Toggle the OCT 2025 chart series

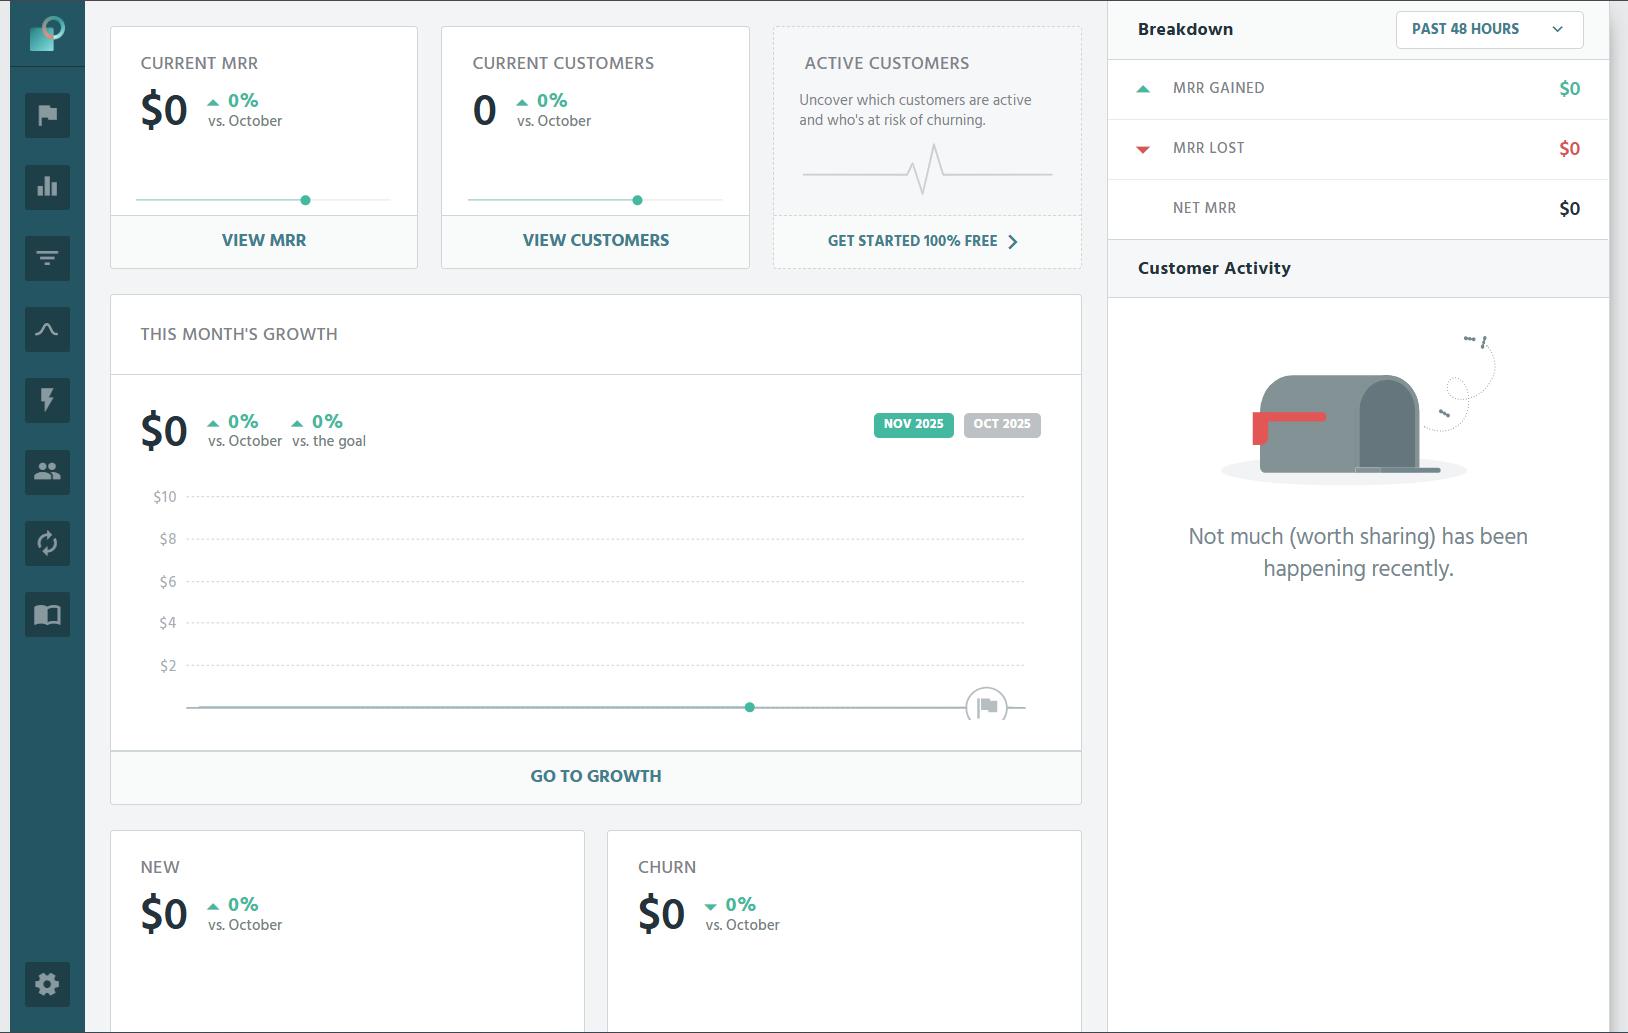tap(1001, 424)
